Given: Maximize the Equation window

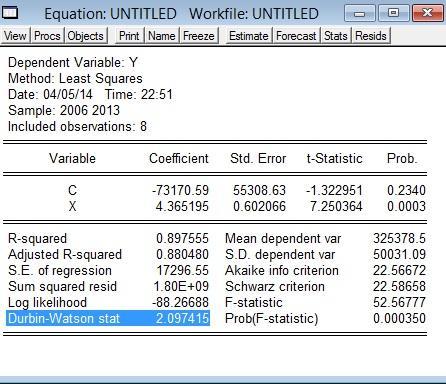Looking at the screenshot, I should click(394, 13).
